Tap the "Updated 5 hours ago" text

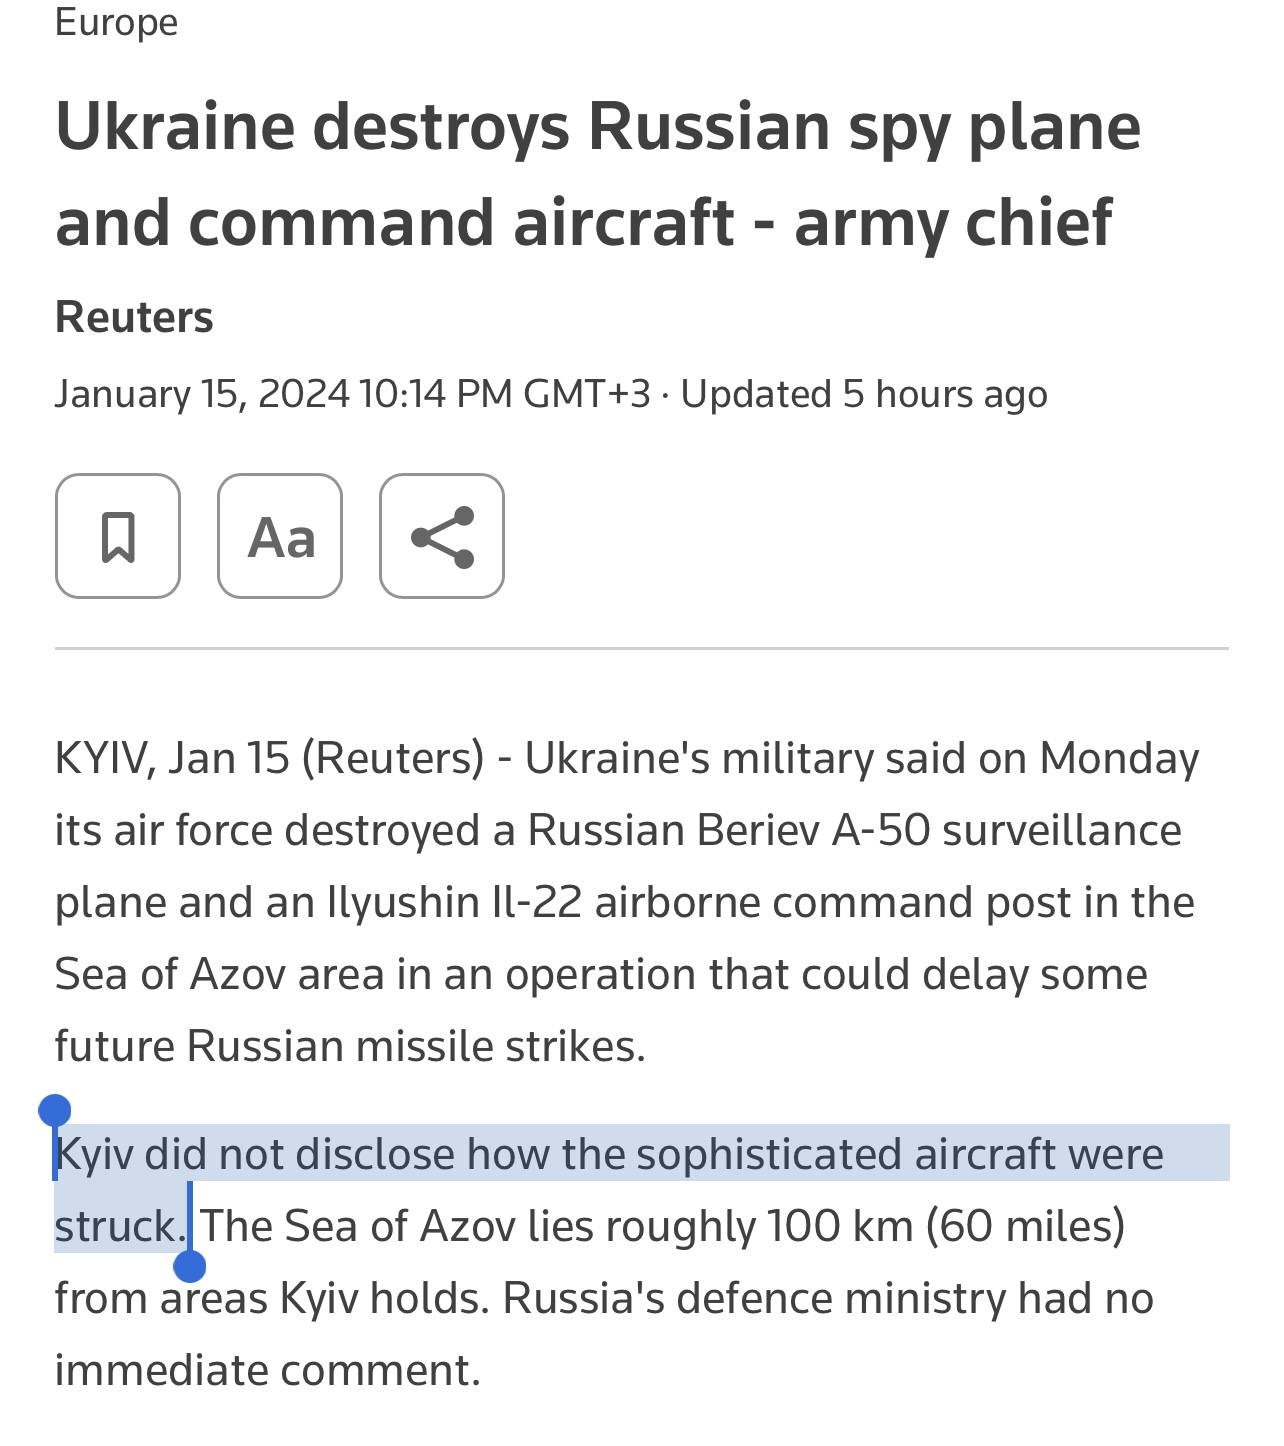click(864, 394)
